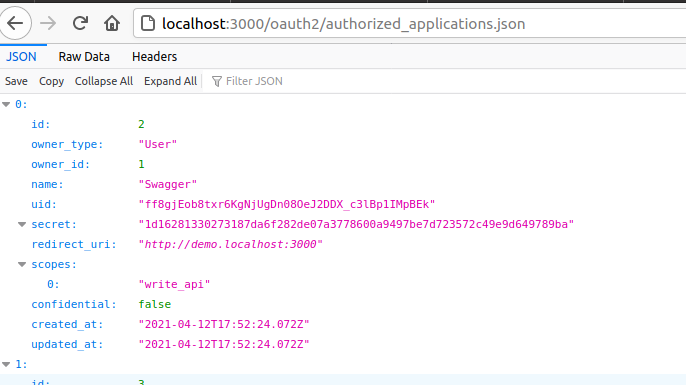Click the scopes index 0 key
The width and height of the screenshot is (686, 385).
pos(53,284)
